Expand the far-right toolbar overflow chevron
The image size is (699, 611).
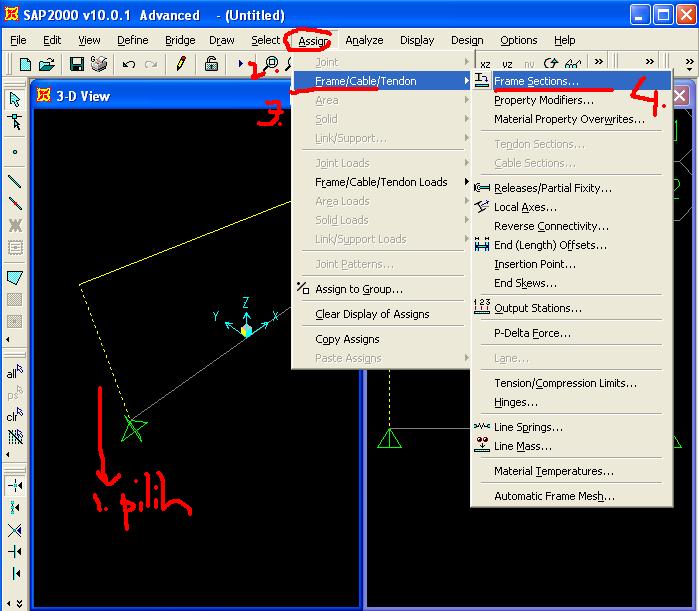[690, 64]
